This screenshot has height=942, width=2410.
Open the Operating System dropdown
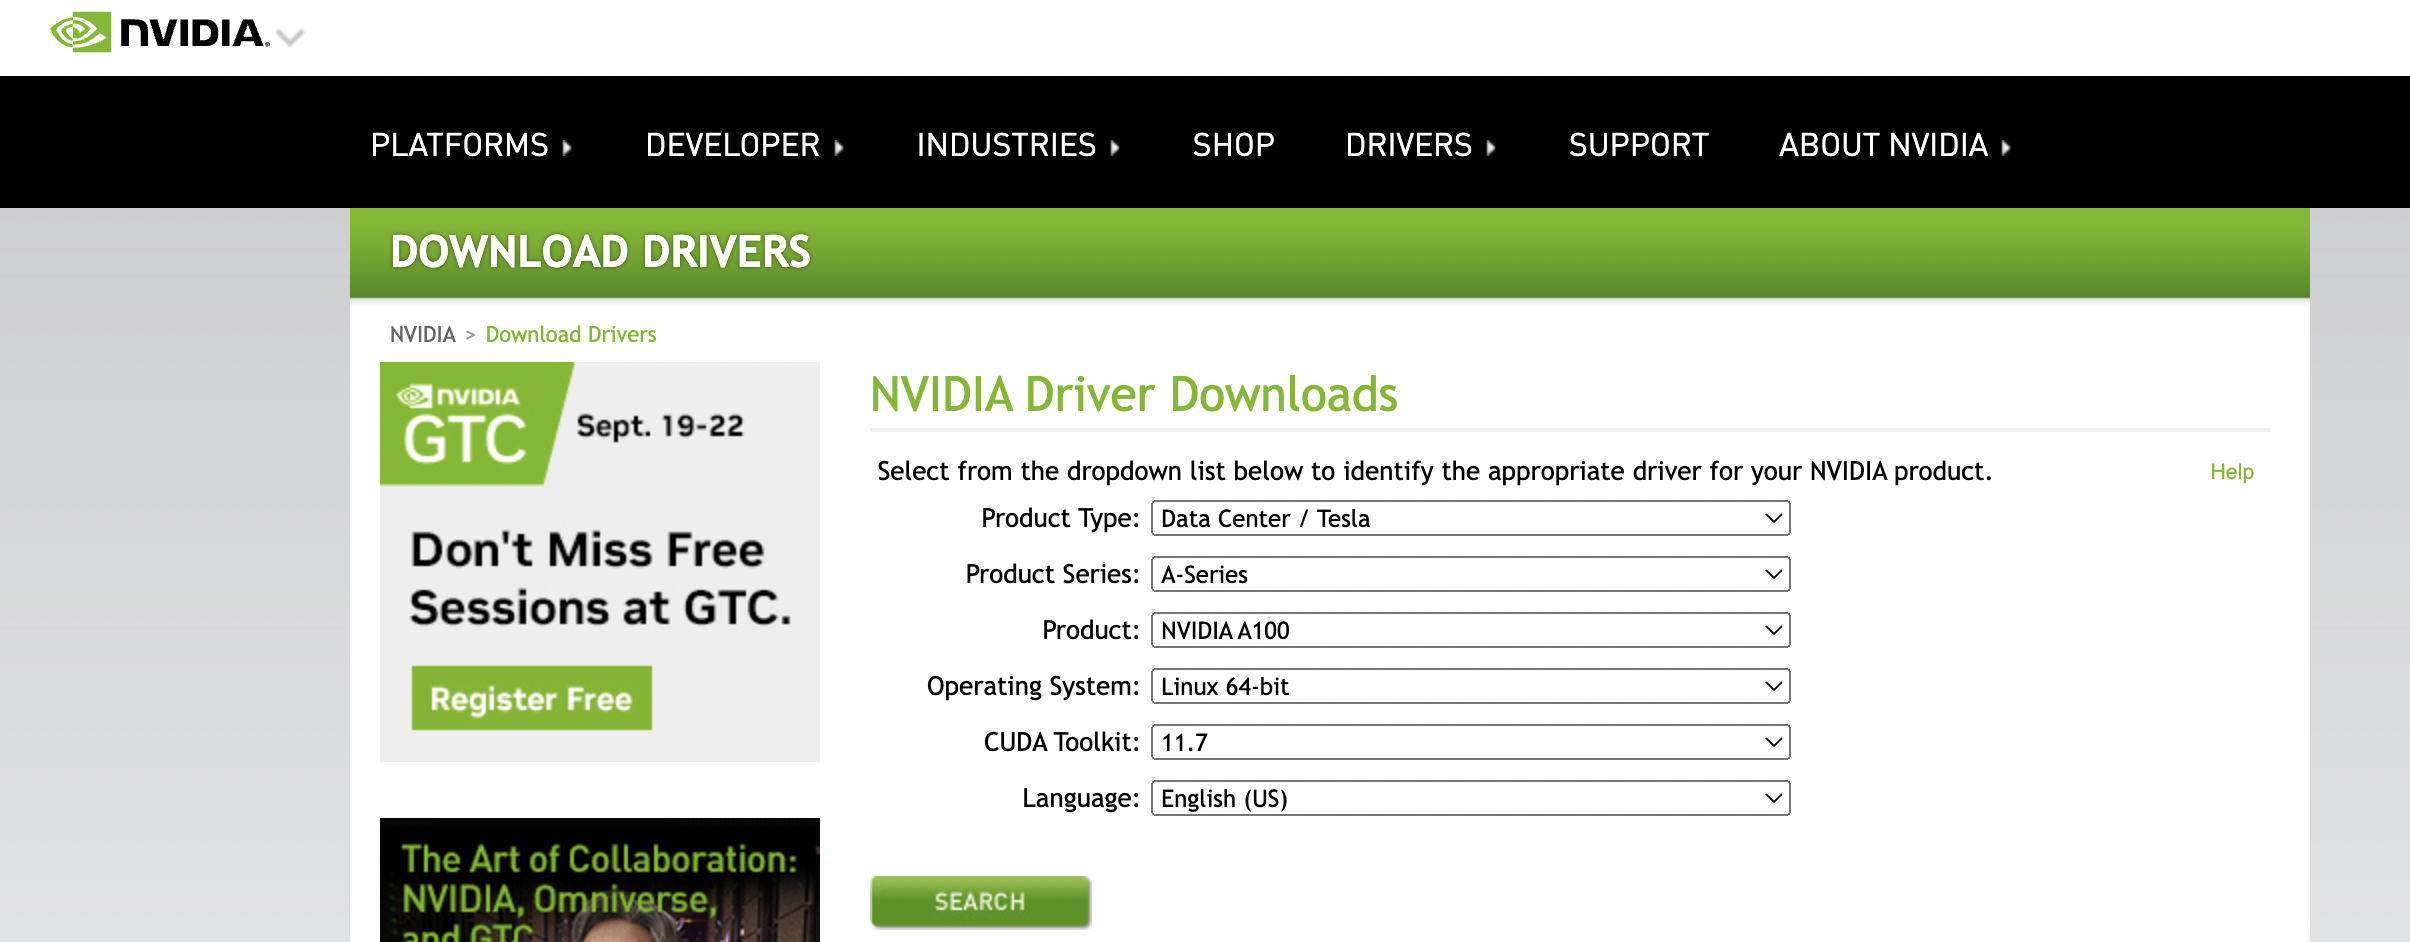1468,686
